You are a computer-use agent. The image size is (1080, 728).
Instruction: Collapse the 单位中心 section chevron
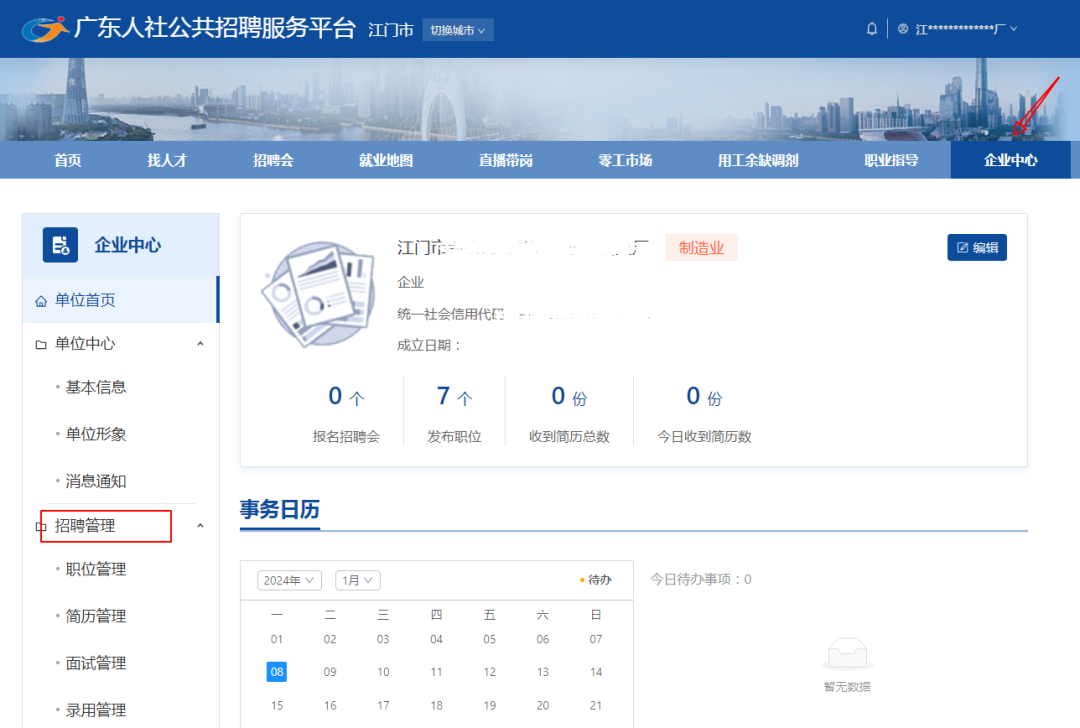coord(201,343)
